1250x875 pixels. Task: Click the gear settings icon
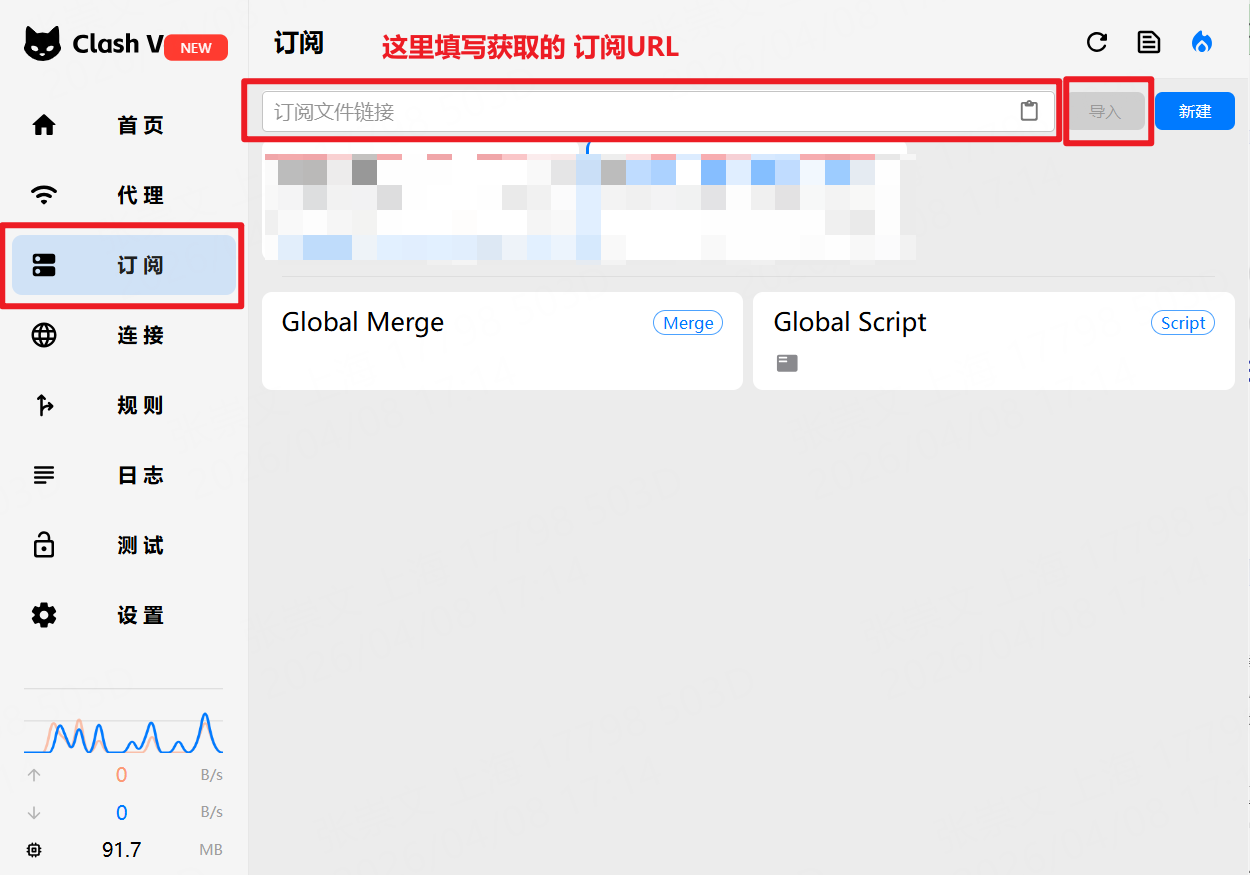[44, 615]
